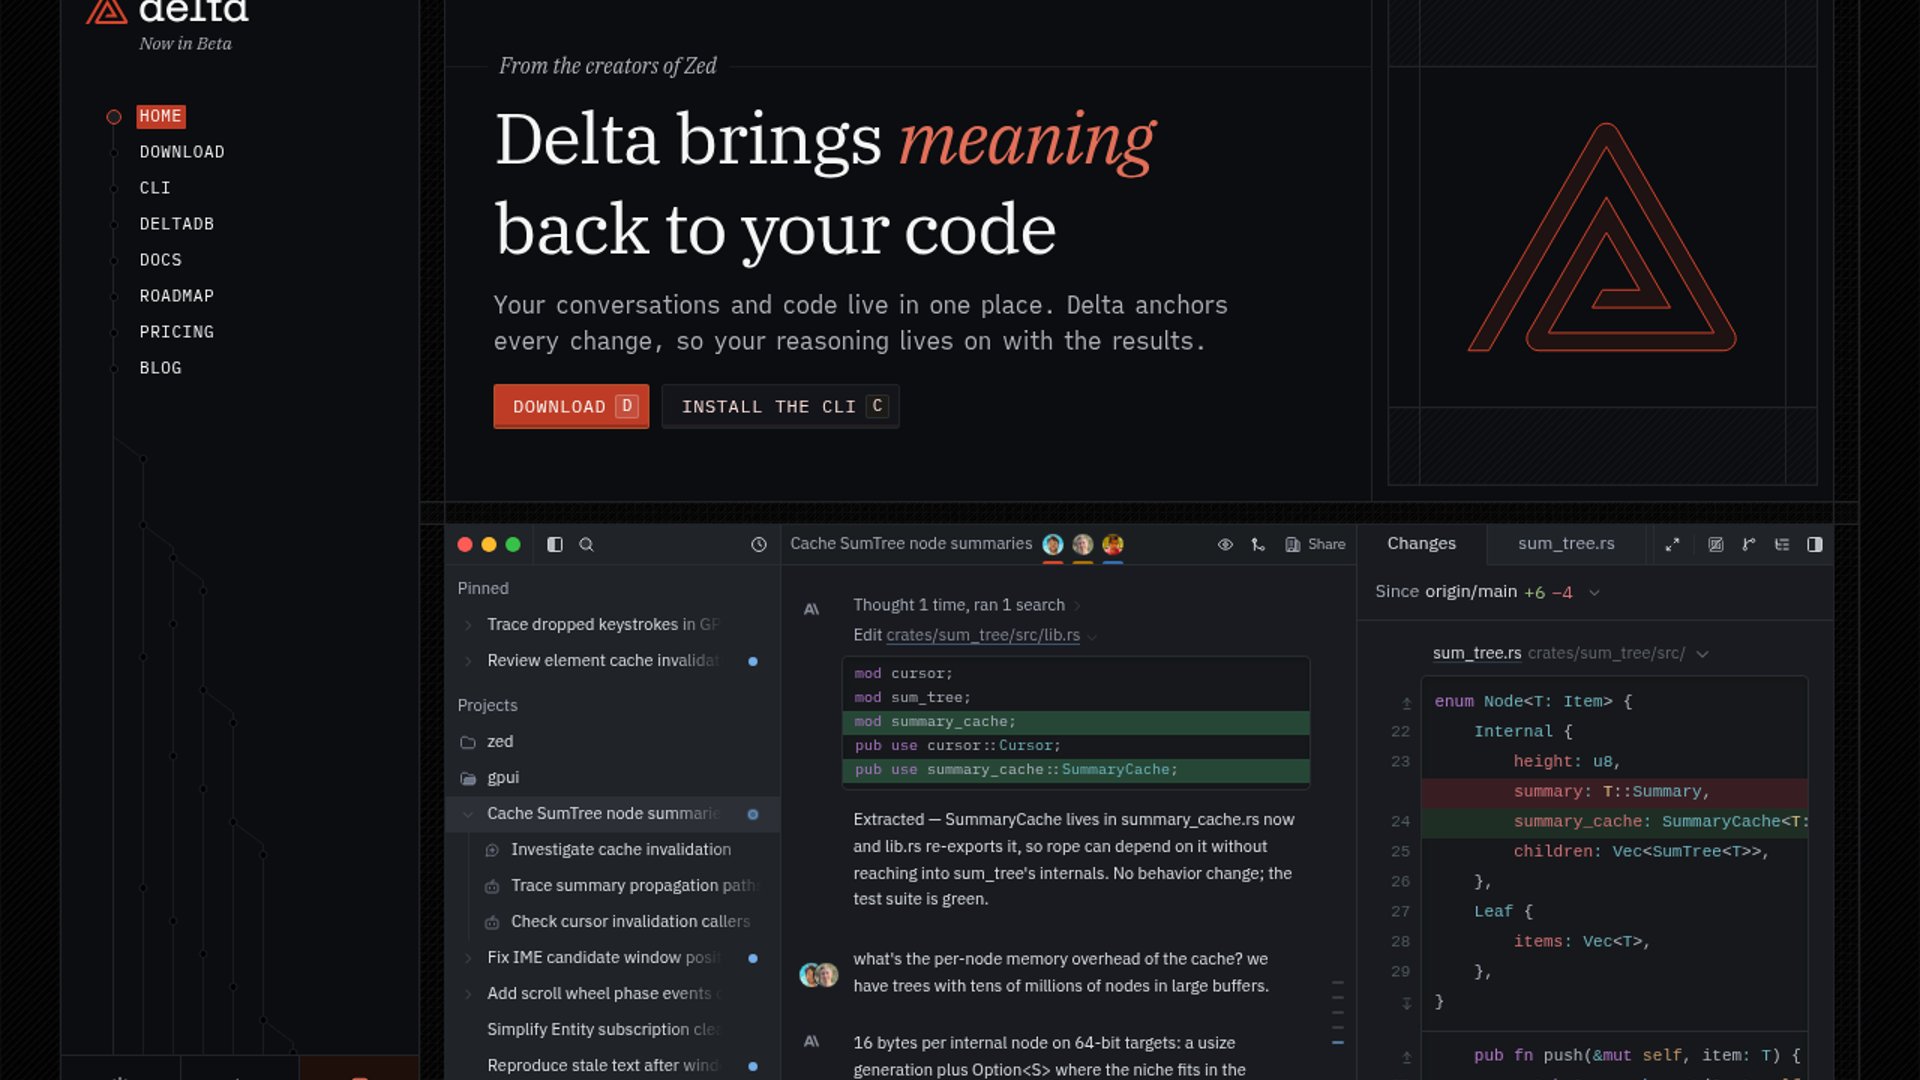Click sum_tree.rs filename link in diff header
This screenshot has width=1920, height=1080.
click(1477, 653)
